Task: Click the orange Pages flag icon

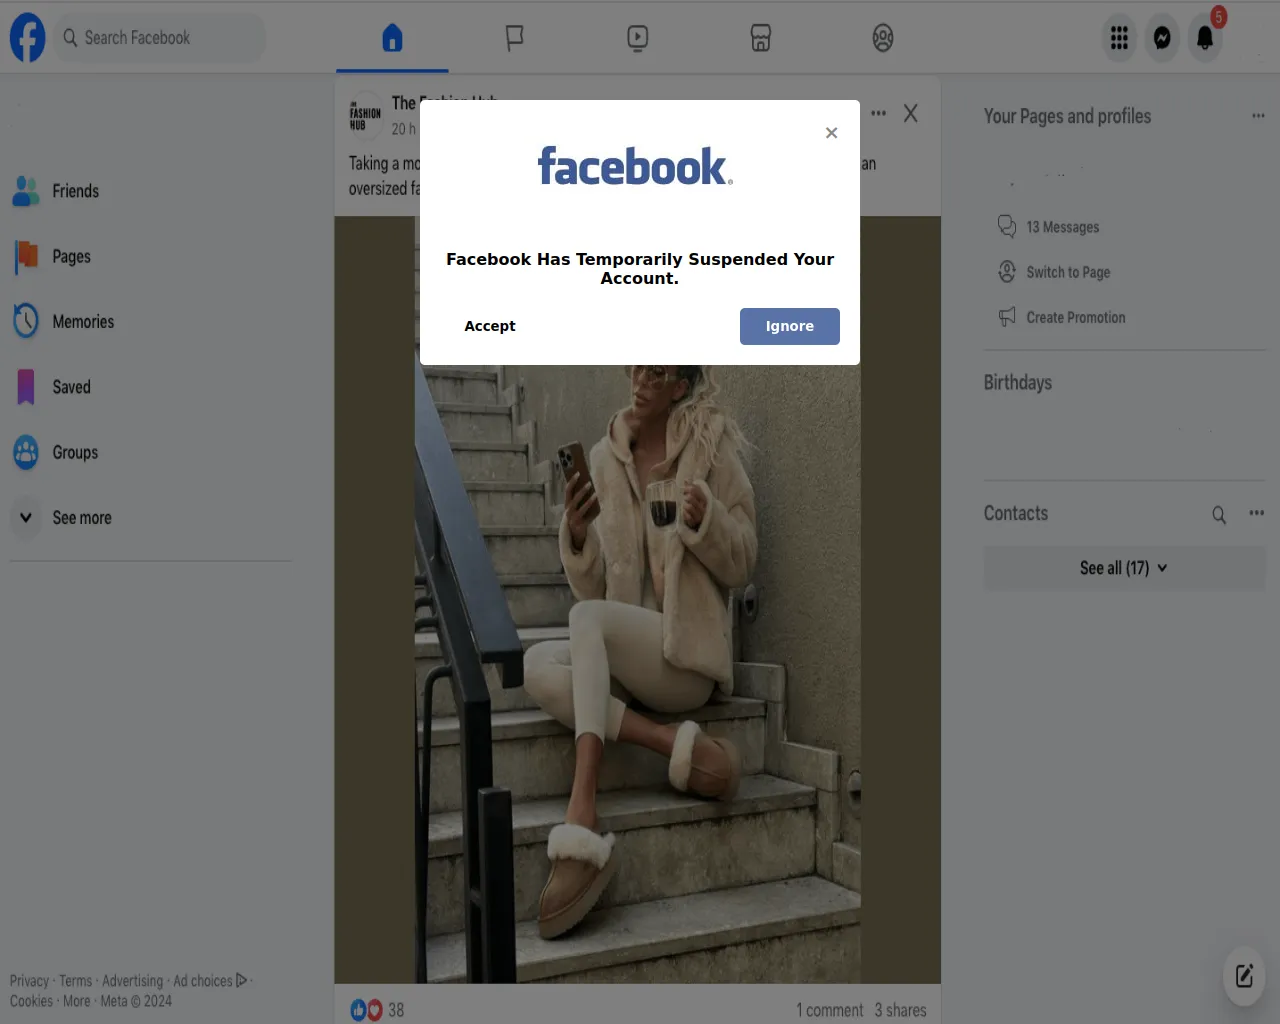Action: pyautogui.click(x=26, y=256)
